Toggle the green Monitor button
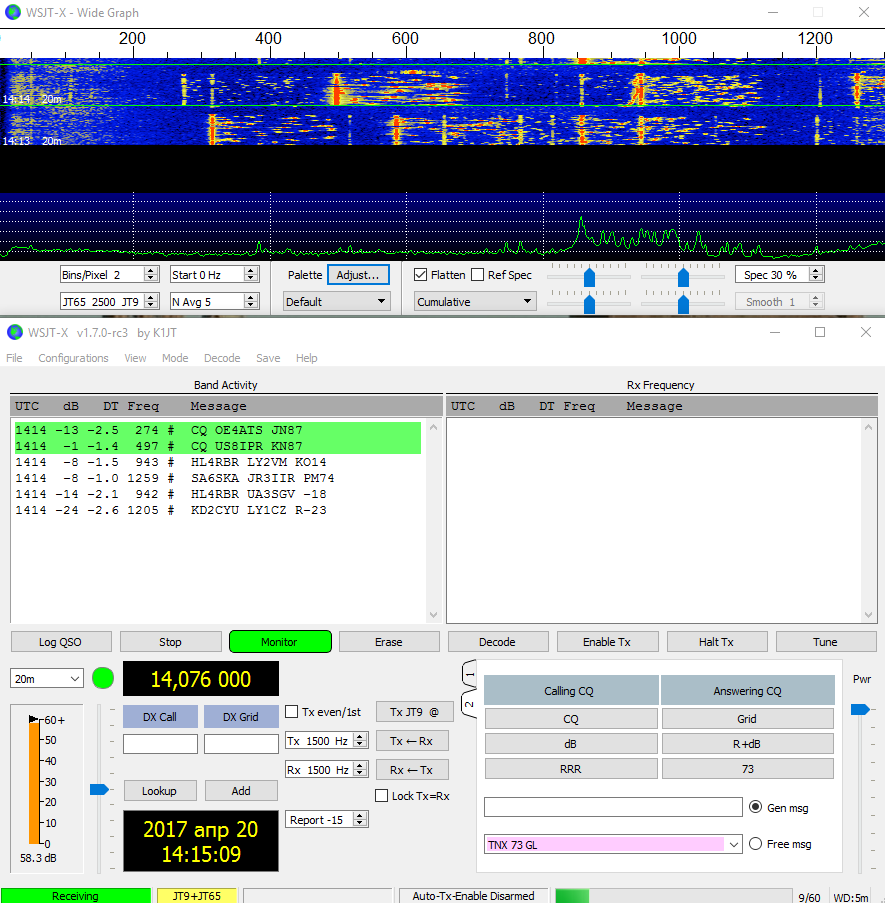The width and height of the screenshot is (885, 903). click(x=280, y=642)
